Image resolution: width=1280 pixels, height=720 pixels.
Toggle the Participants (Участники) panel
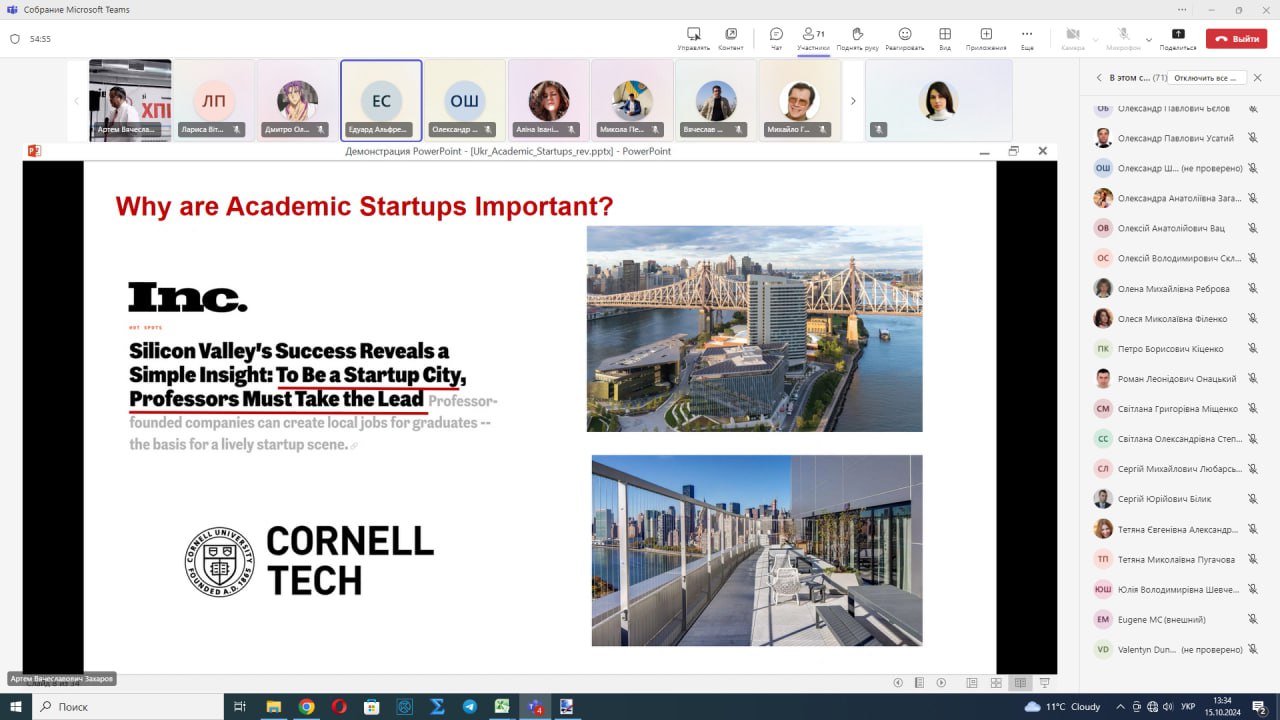(x=813, y=38)
